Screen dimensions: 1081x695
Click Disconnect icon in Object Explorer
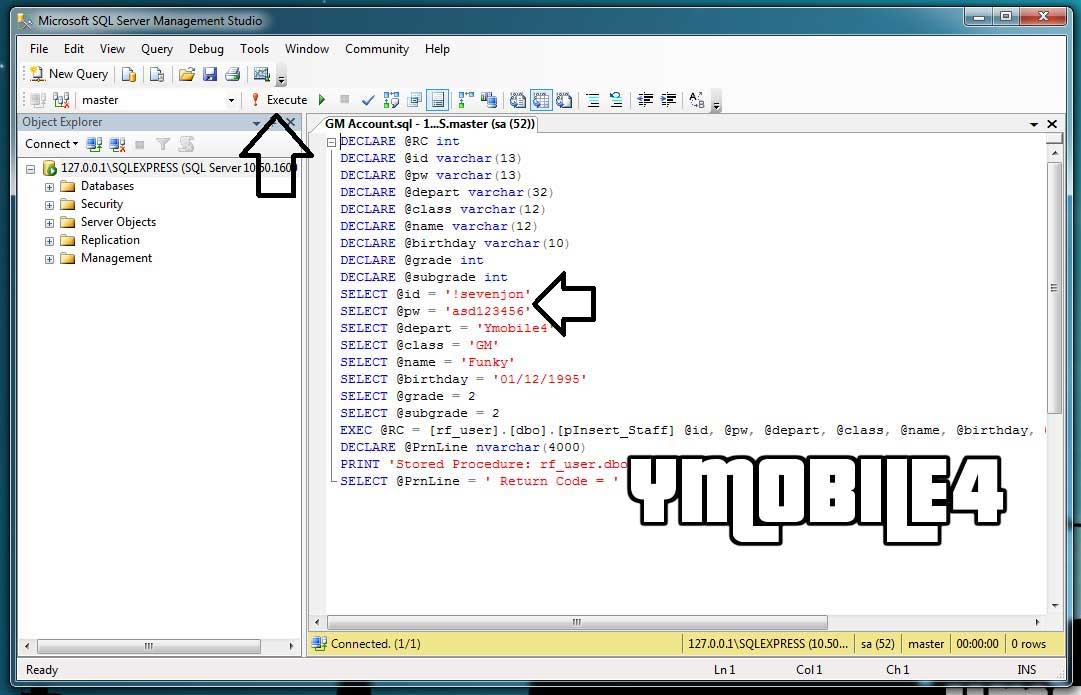(117, 144)
